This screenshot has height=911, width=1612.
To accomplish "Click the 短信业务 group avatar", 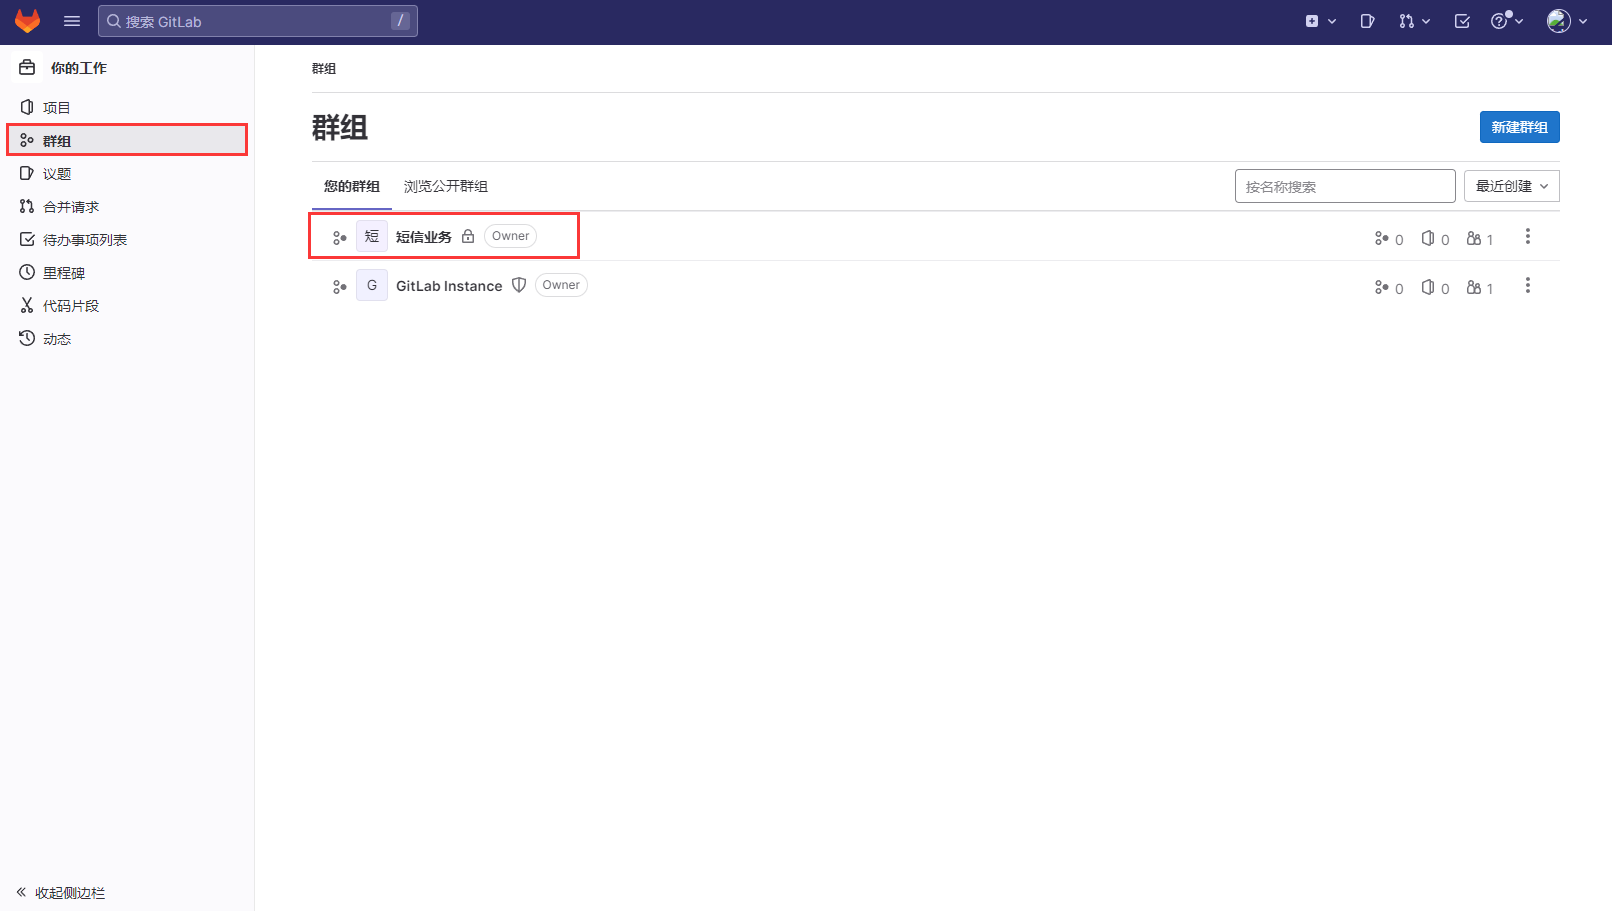I will click(x=372, y=237).
